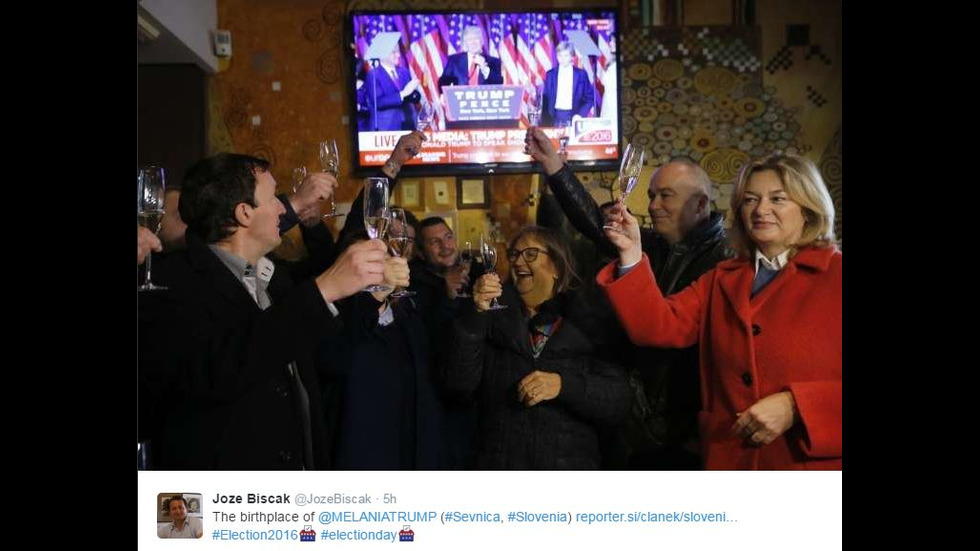Select the #Slovenia hashtag
The image size is (980, 551).
click(538, 517)
